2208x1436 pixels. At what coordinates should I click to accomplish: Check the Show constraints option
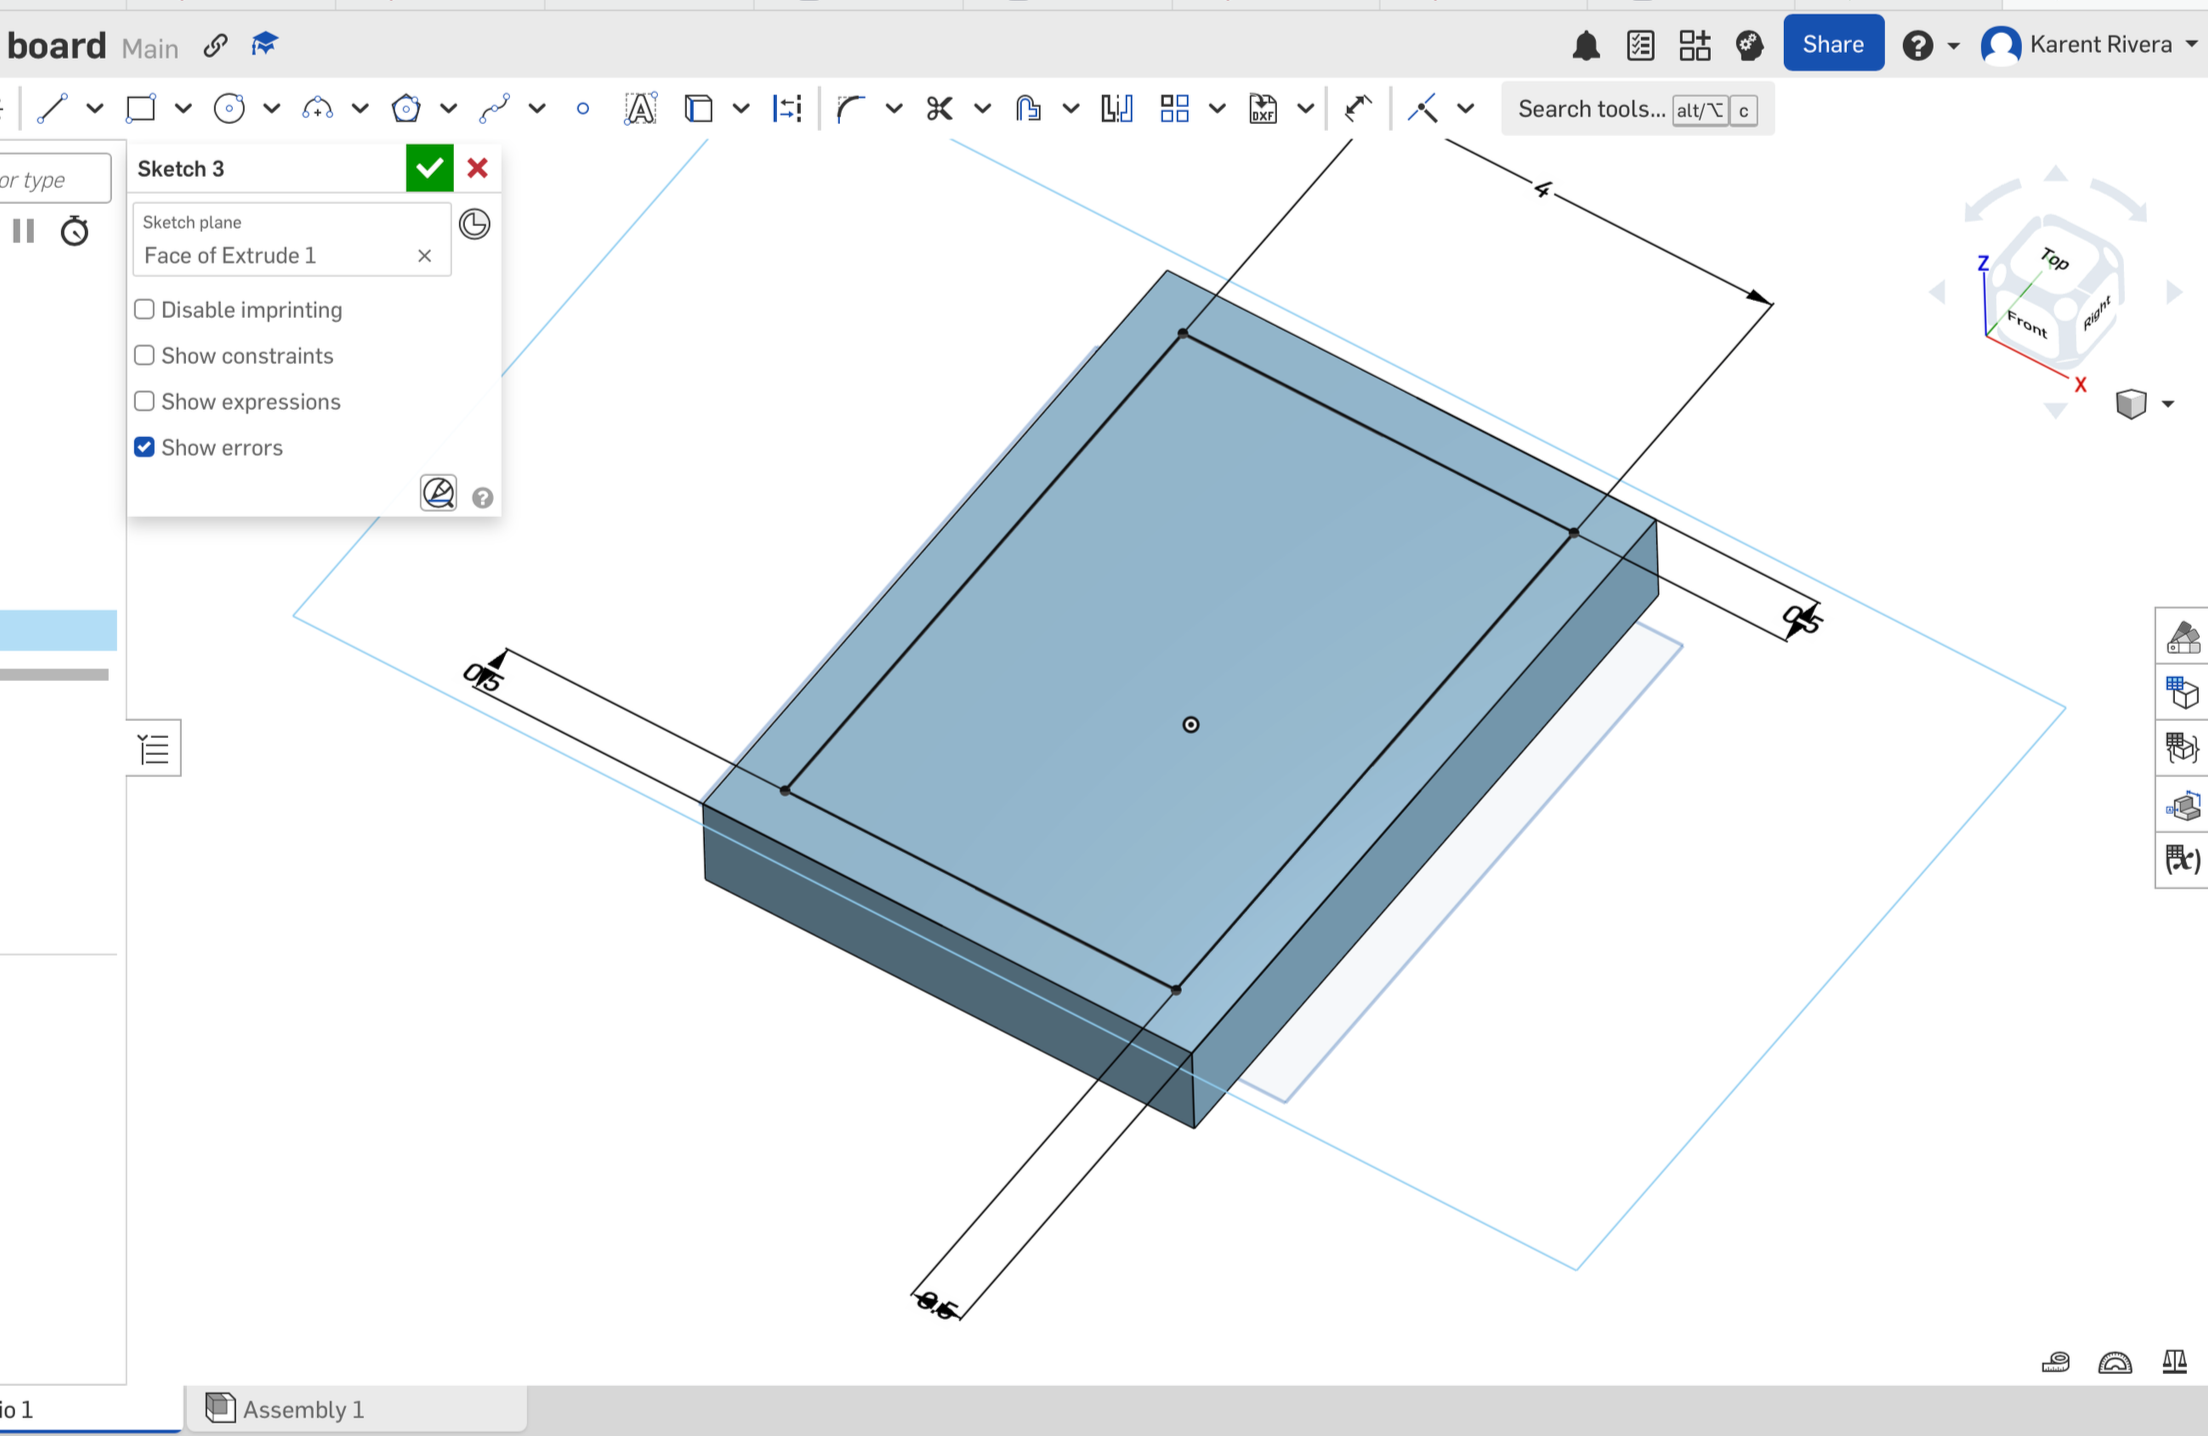click(145, 356)
